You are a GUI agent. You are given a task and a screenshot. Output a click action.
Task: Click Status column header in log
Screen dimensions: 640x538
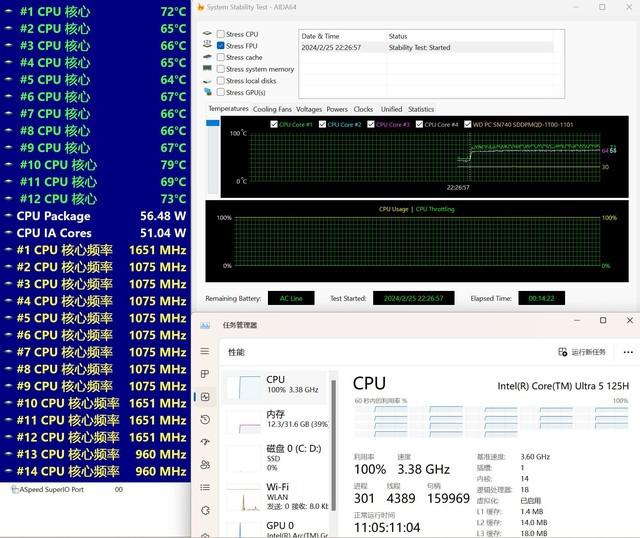pyautogui.click(x=469, y=36)
